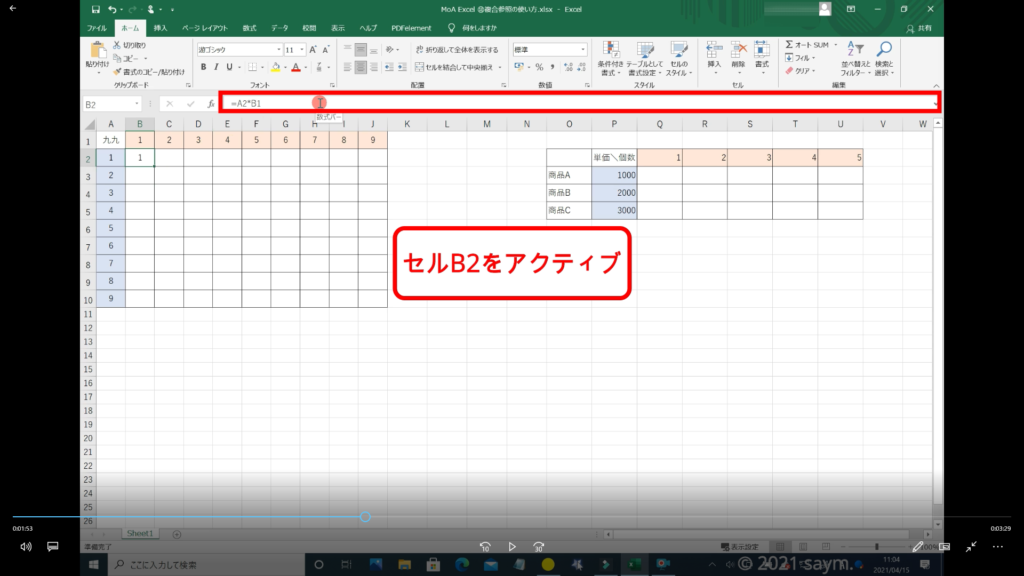Play the video with the play button

click(x=512, y=547)
